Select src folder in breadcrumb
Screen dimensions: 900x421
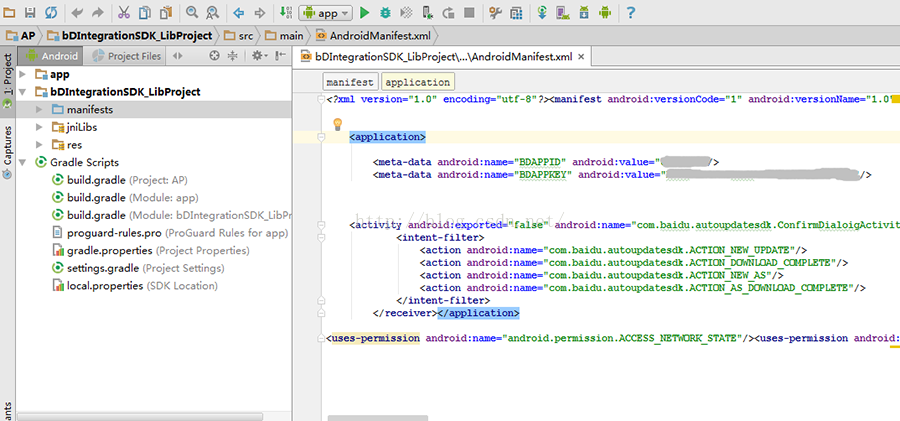point(239,36)
